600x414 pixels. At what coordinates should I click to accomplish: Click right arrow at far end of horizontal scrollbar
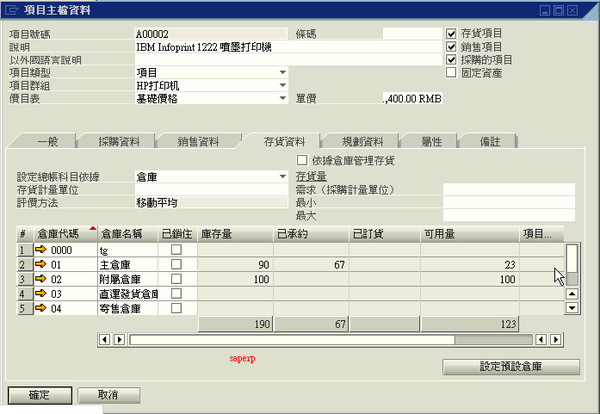click(556, 339)
